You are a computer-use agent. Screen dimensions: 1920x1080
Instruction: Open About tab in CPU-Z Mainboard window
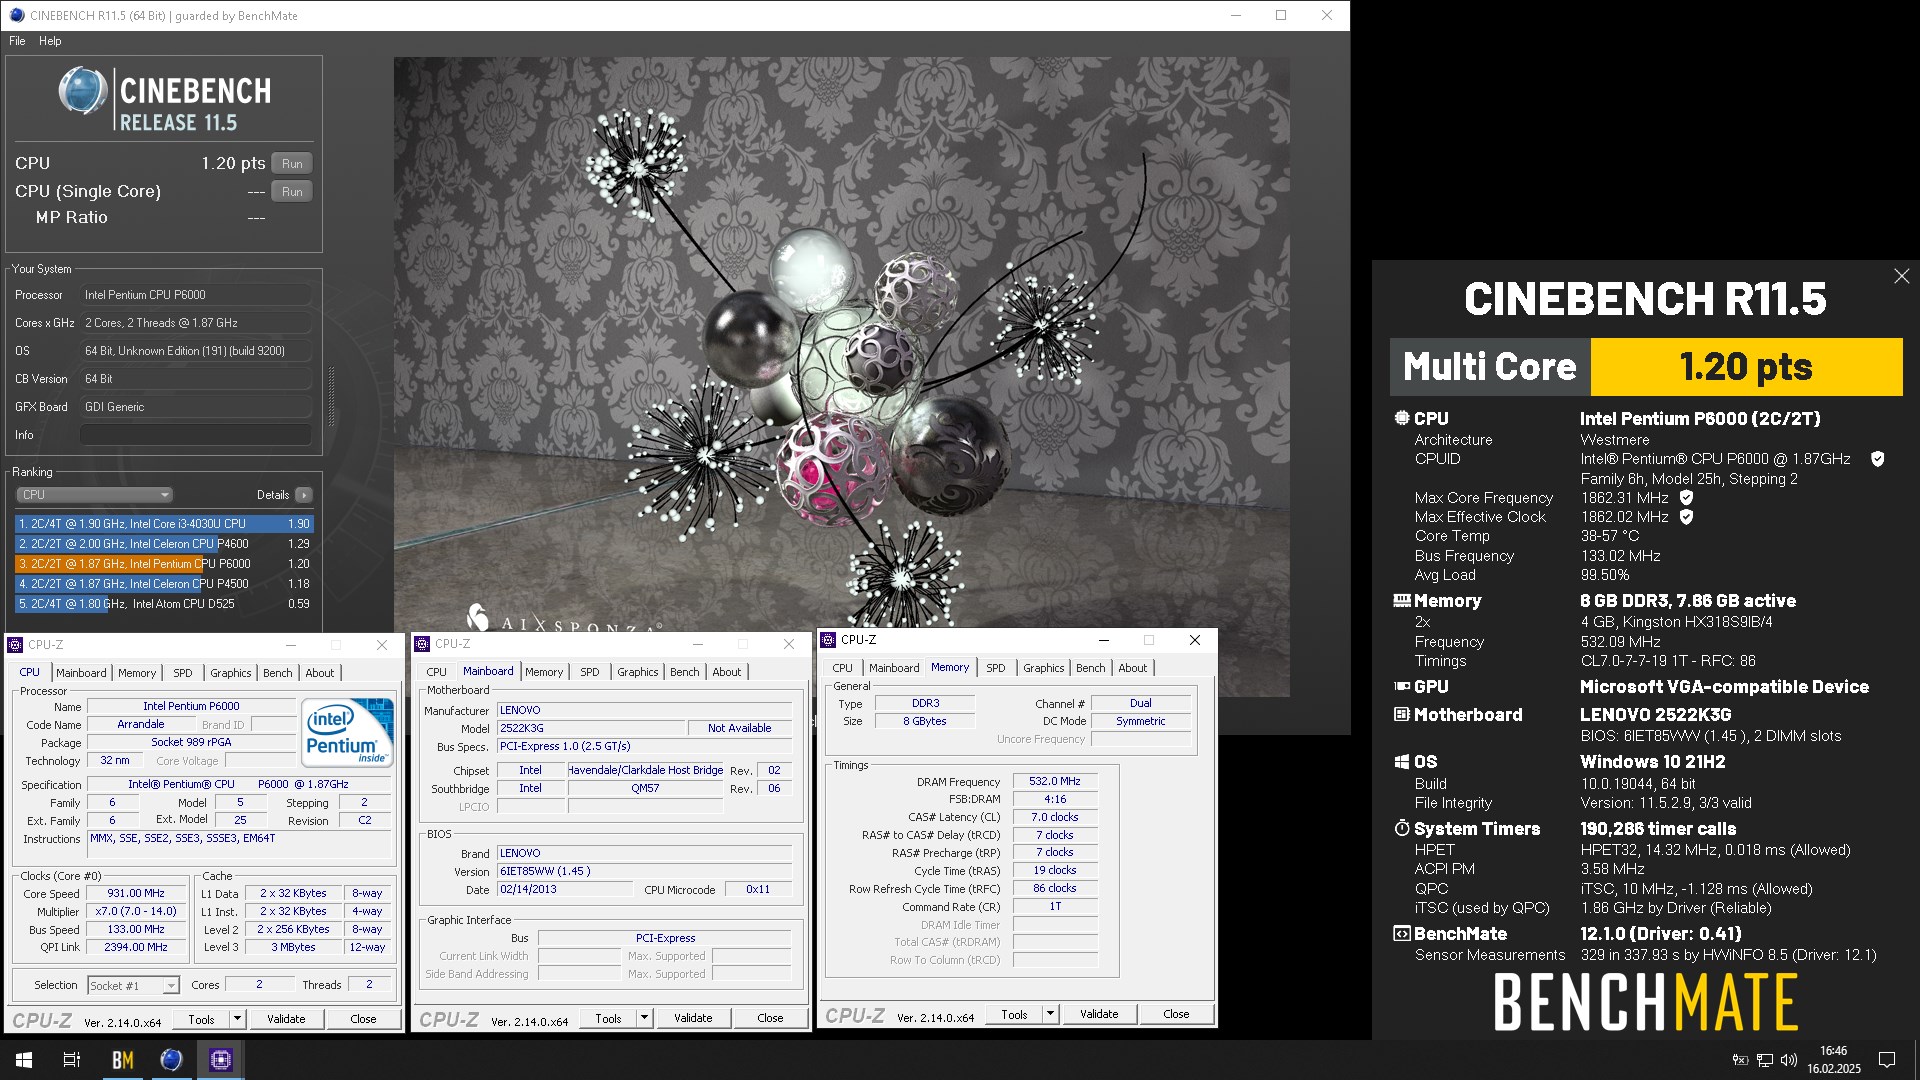tap(727, 672)
